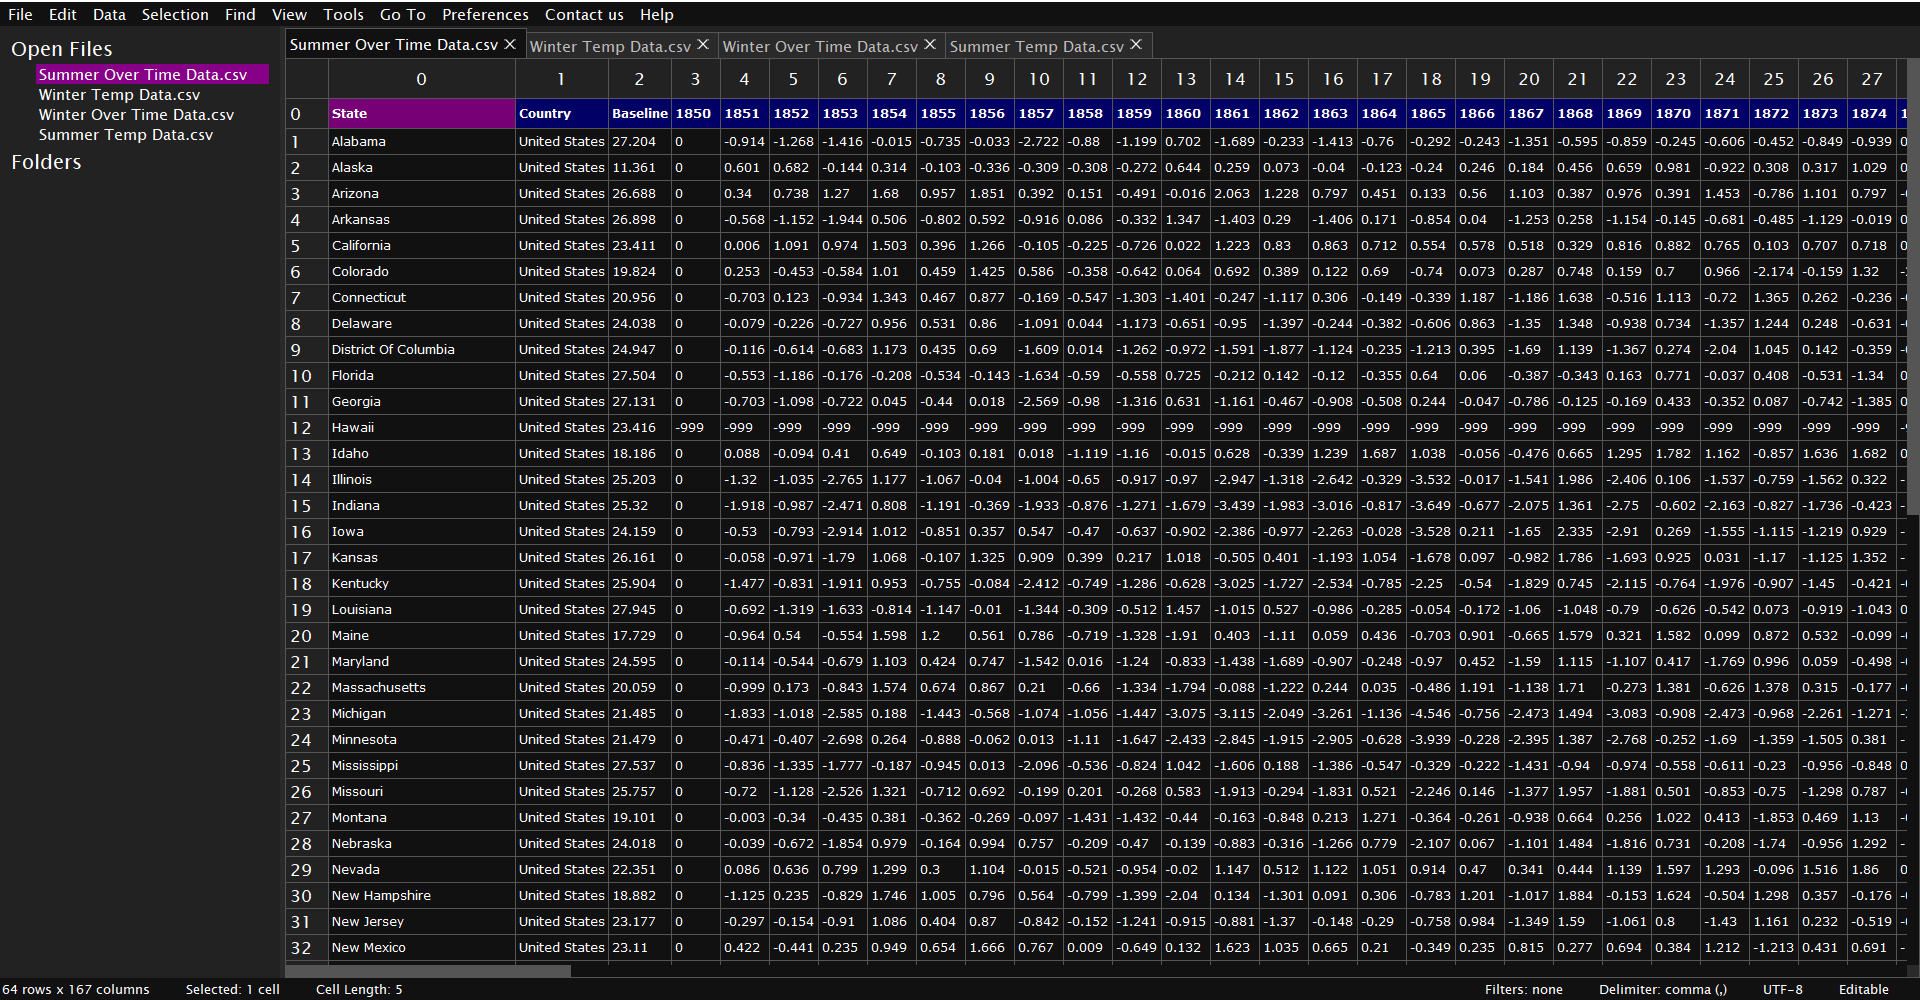This screenshot has height=1000, width=1920.
Task: Click the Open Files section heading
Action: [61, 49]
